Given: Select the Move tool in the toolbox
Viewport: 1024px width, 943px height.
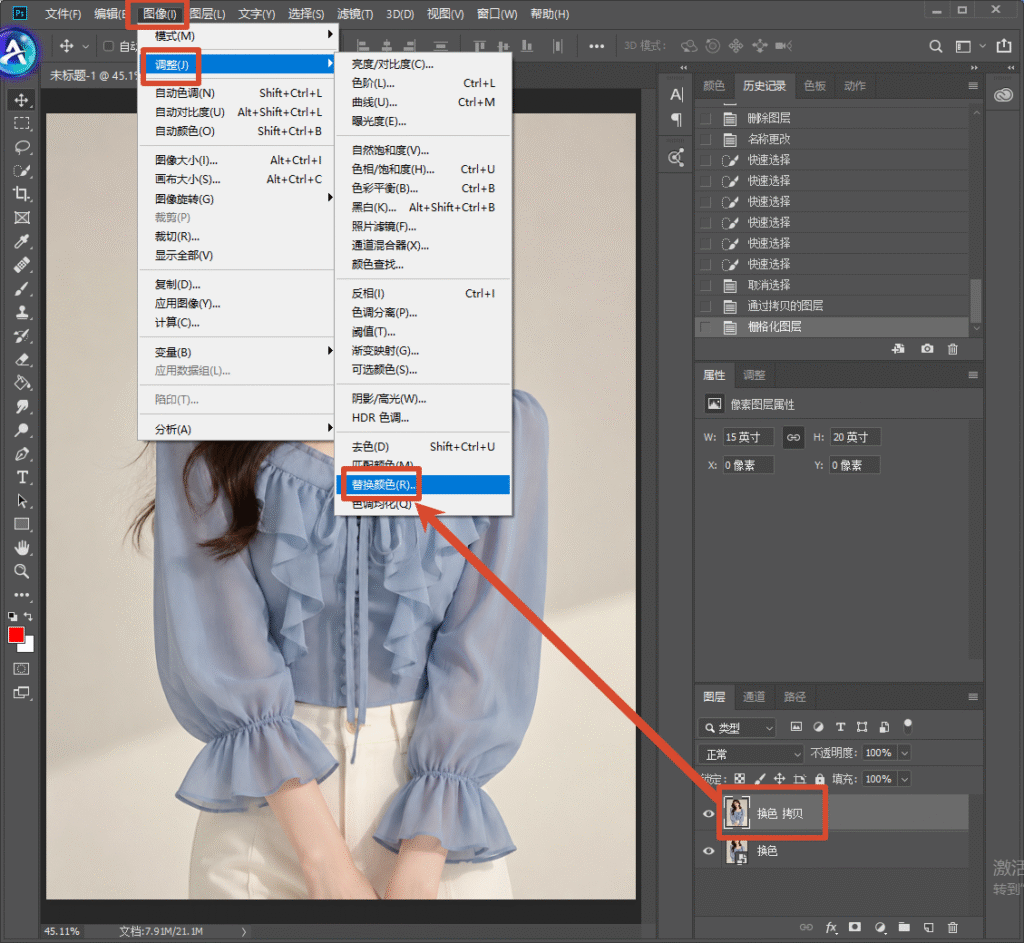Looking at the screenshot, I should coord(22,100).
